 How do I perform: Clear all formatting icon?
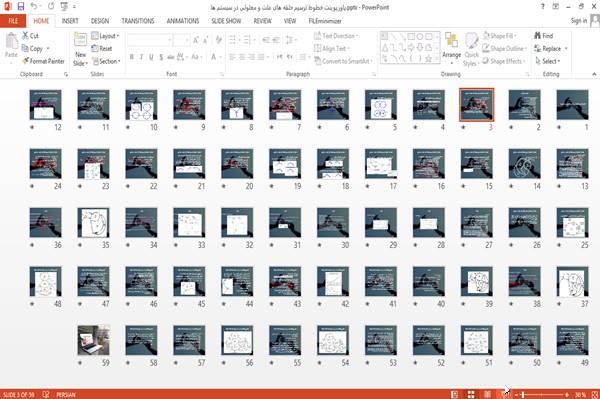219,40
